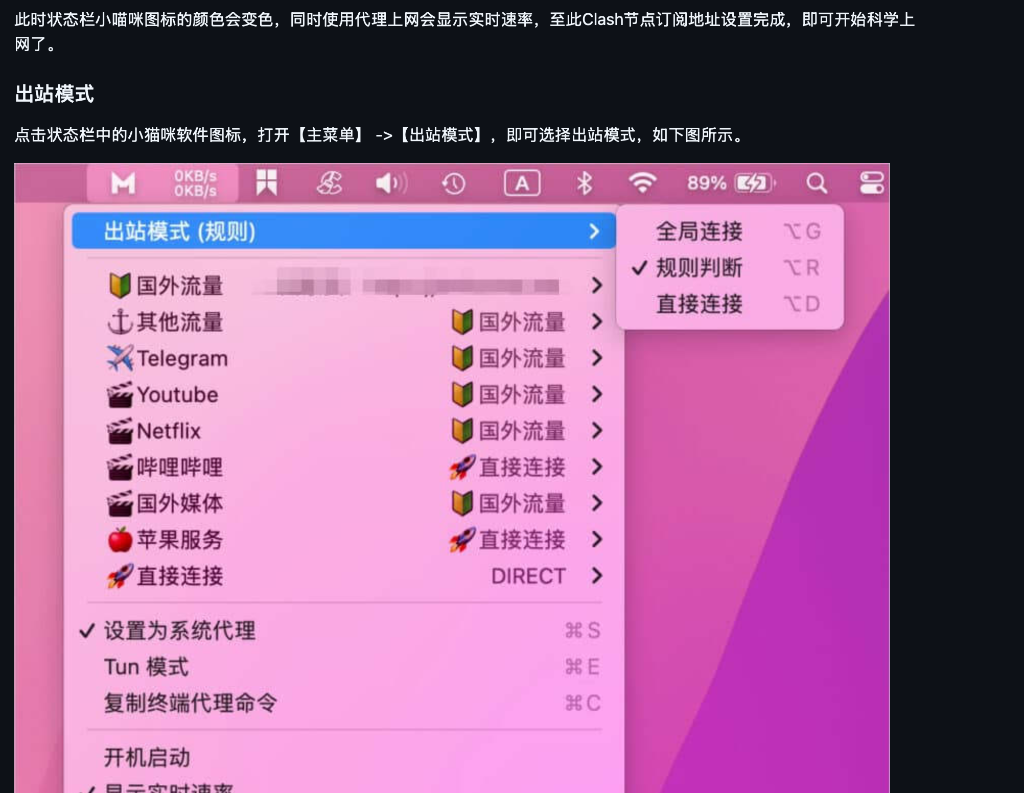
Task: Expand chevron of the 其他流量 row
Action: [596, 322]
